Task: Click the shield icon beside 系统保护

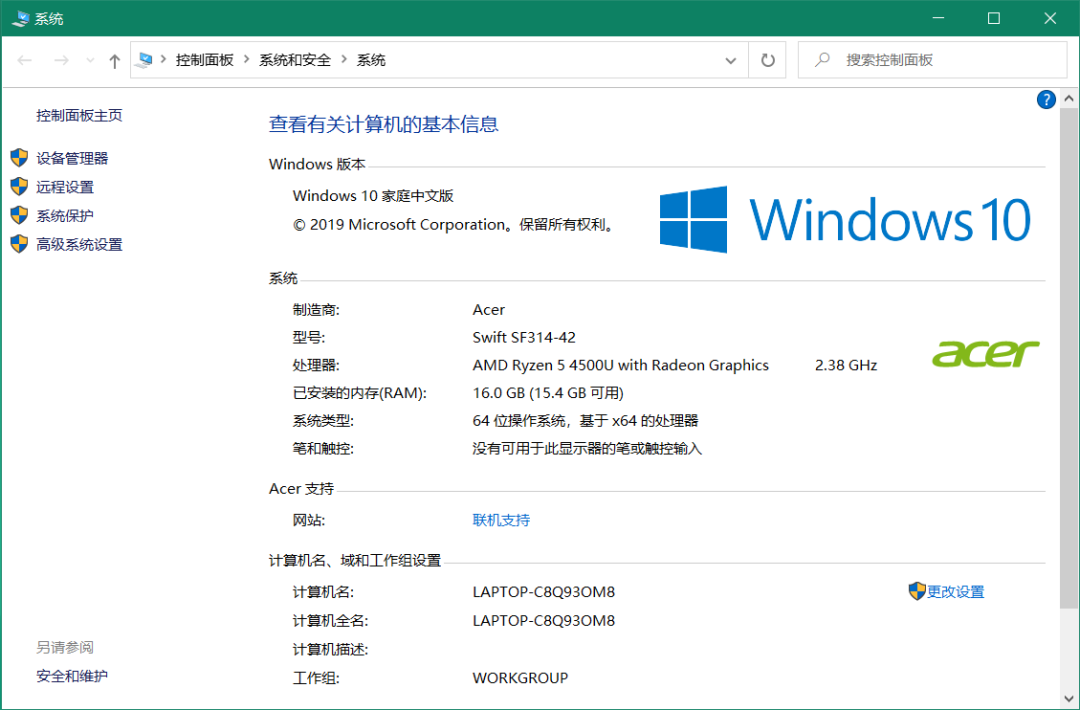Action: click(x=19, y=215)
